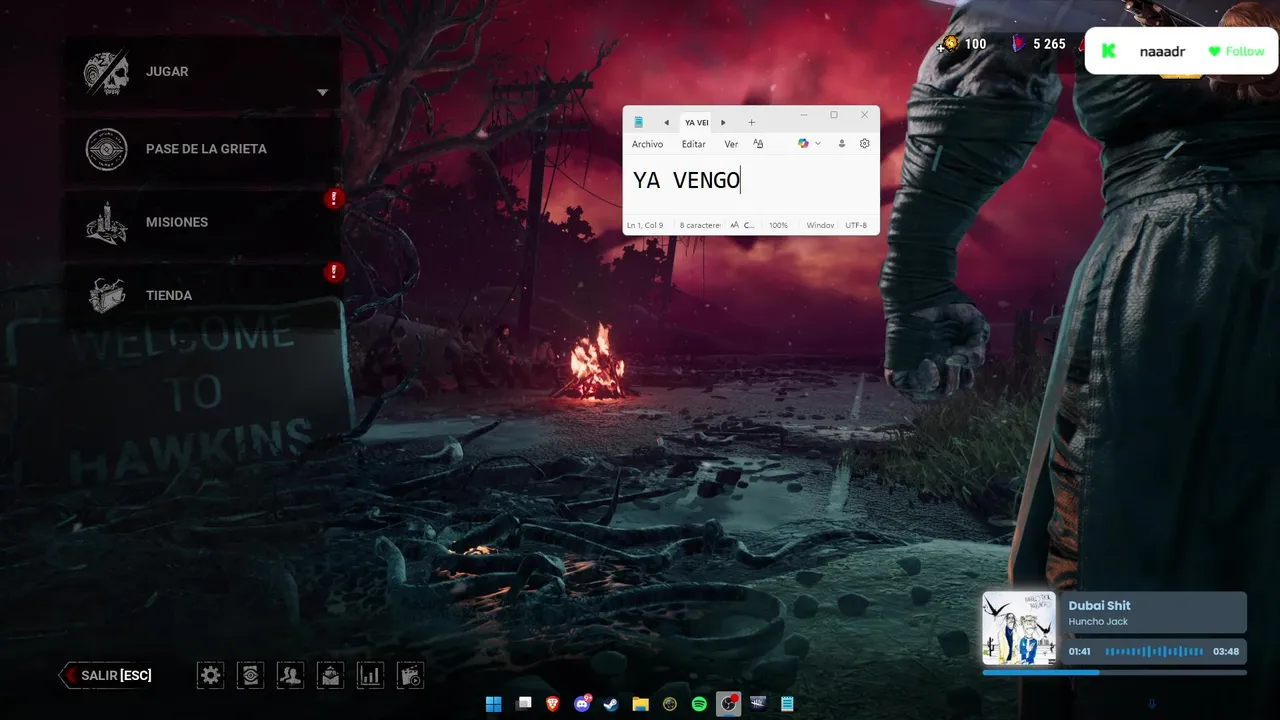Click the Copilot icon in Notepad
Image resolution: width=1280 pixels, height=720 pixels.
tap(803, 144)
